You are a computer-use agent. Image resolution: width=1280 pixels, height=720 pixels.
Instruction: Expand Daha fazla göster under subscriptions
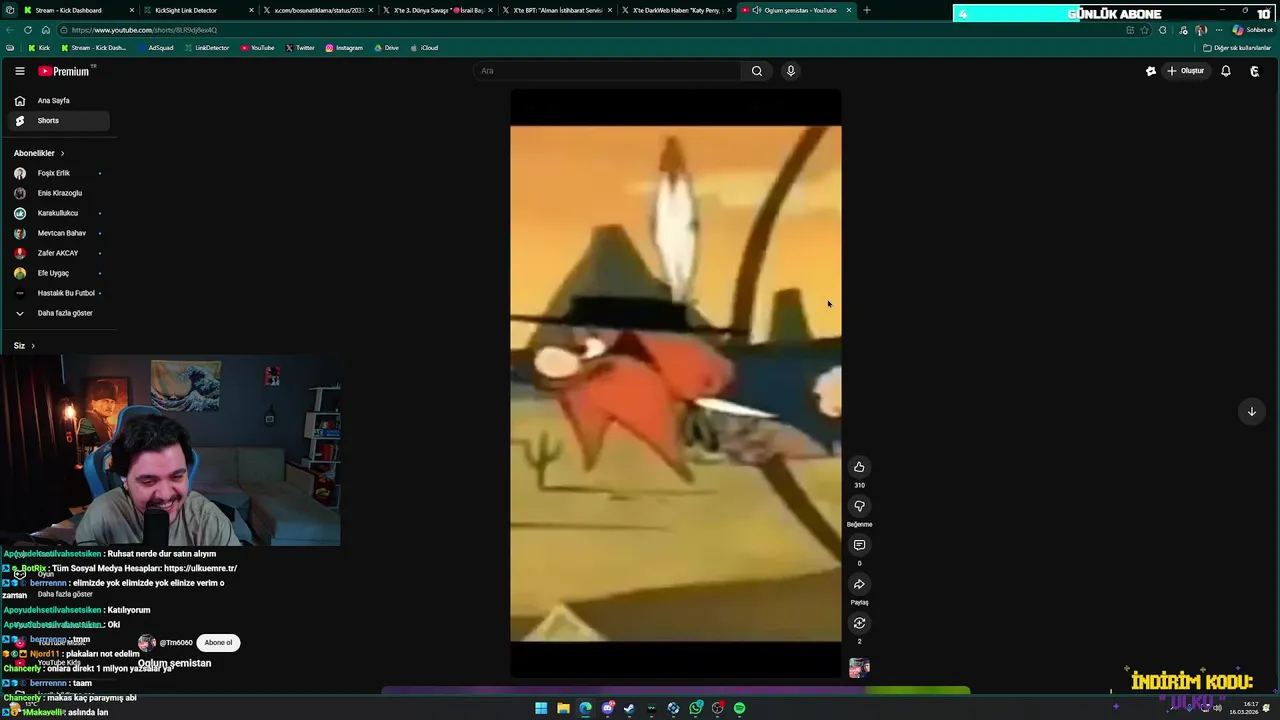(58, 313)
